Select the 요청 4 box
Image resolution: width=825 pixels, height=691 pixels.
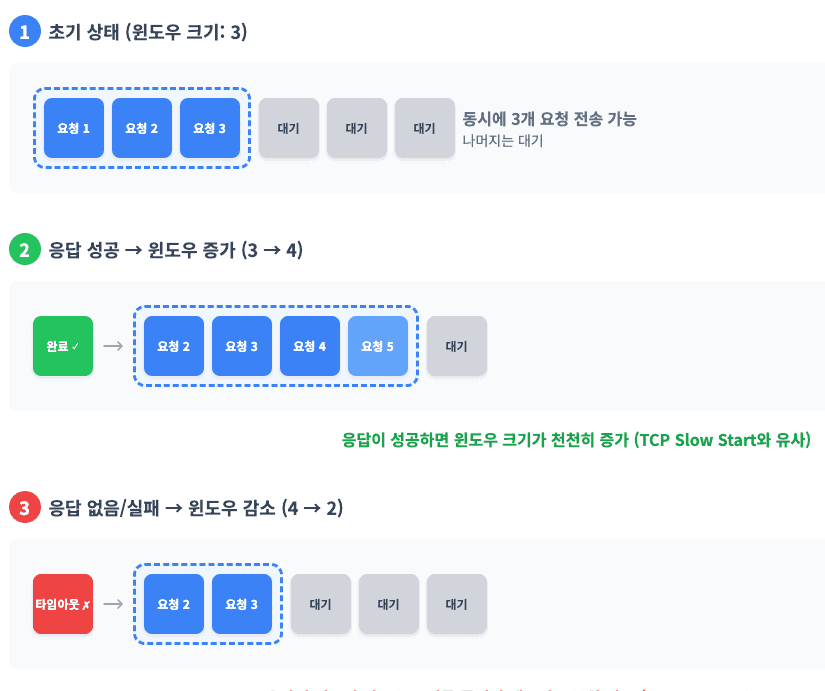click(x=310, y=346)
